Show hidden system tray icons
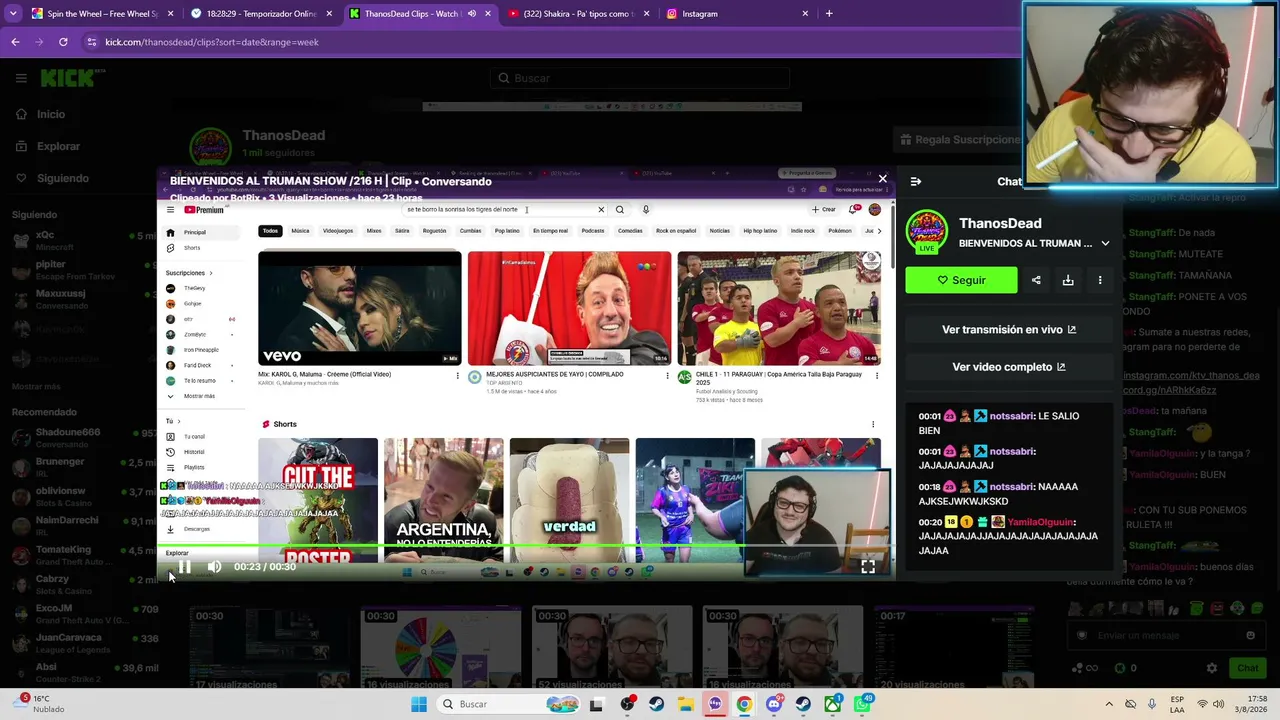 tap(1109, 704)
